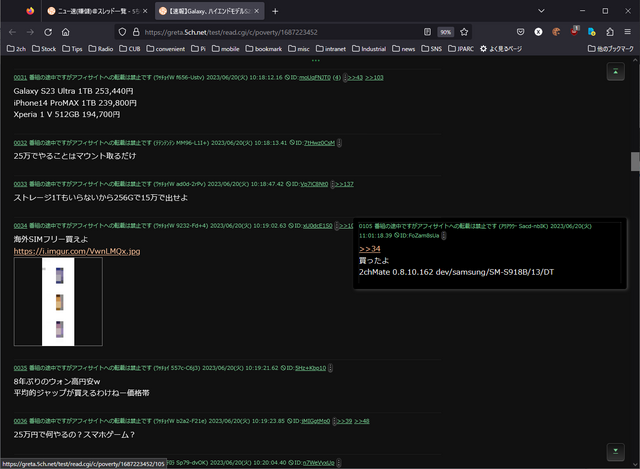Image resolution: width=640 pixels, height=469 pixels.
Task: Open the phone image thumbnail in post 0034
Action: click(58, 302)
